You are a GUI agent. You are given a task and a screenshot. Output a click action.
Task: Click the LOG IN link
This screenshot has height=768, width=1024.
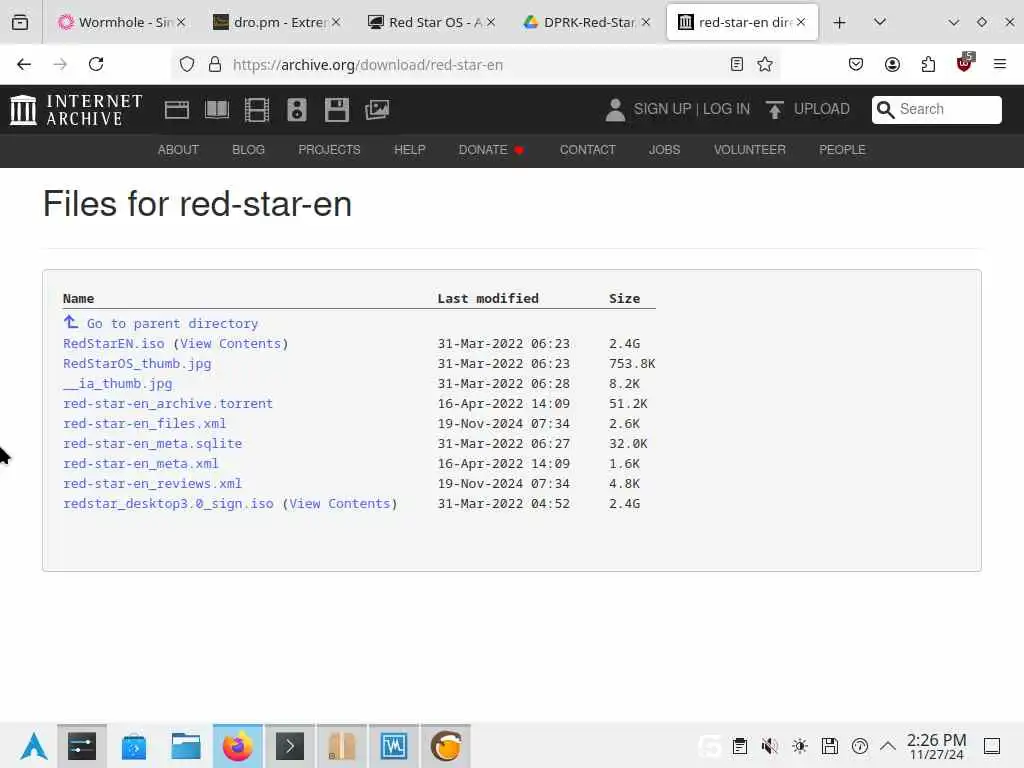click(726, 109)
